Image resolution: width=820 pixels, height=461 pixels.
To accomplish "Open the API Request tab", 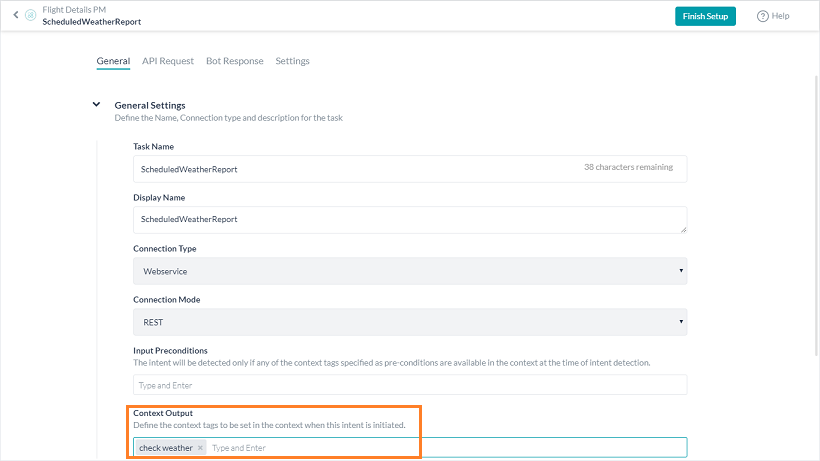I will tap(168, 61).
